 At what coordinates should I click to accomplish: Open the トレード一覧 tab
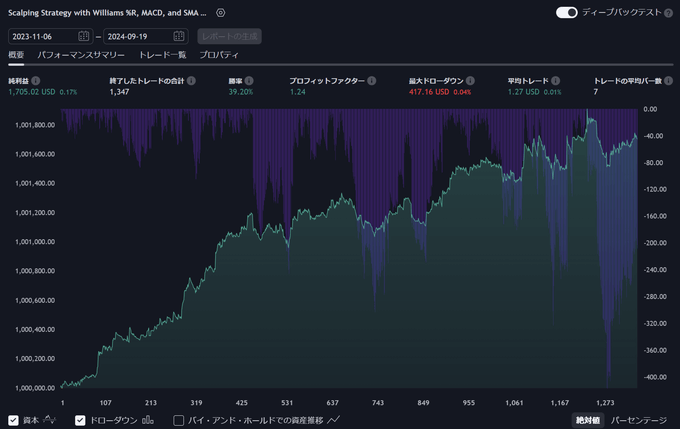[163, 55]
